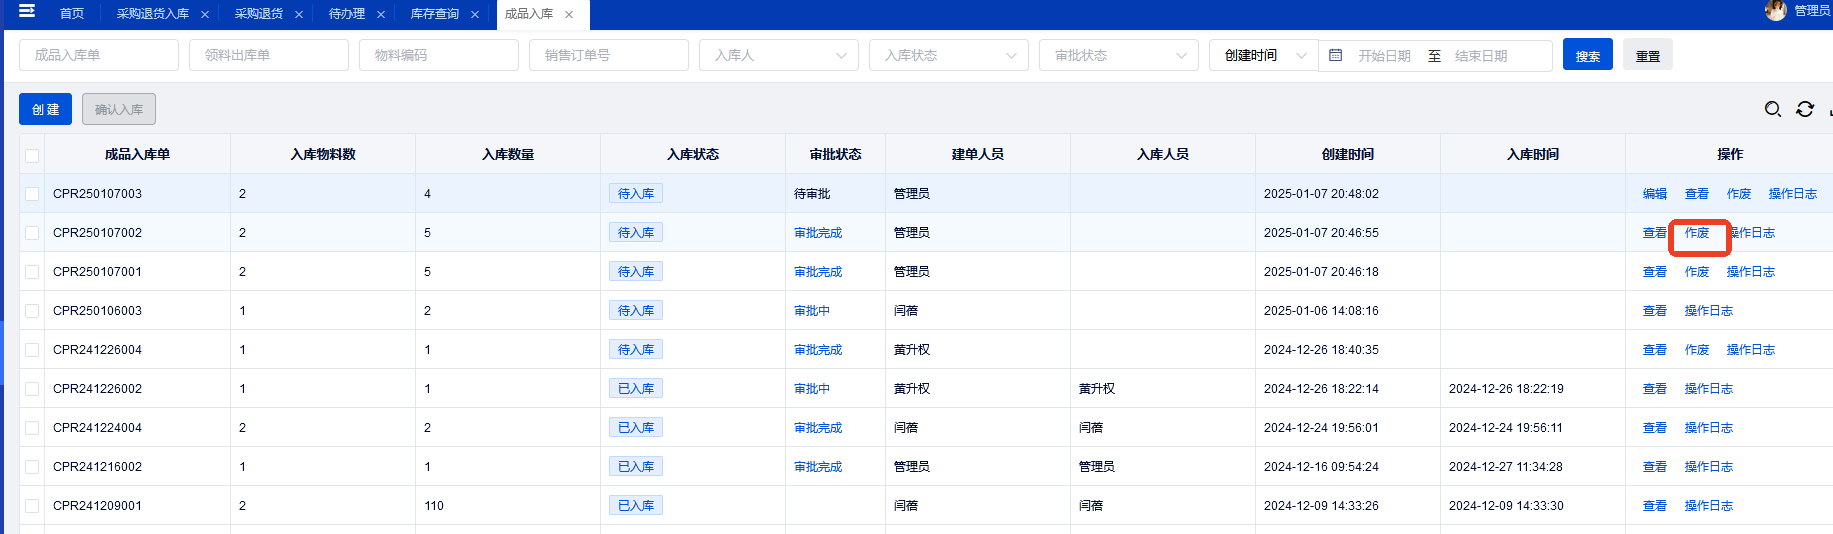Screen dimensions: 1833x534
Task: Close the 成品入库 tab
Action: click(569, 14)
